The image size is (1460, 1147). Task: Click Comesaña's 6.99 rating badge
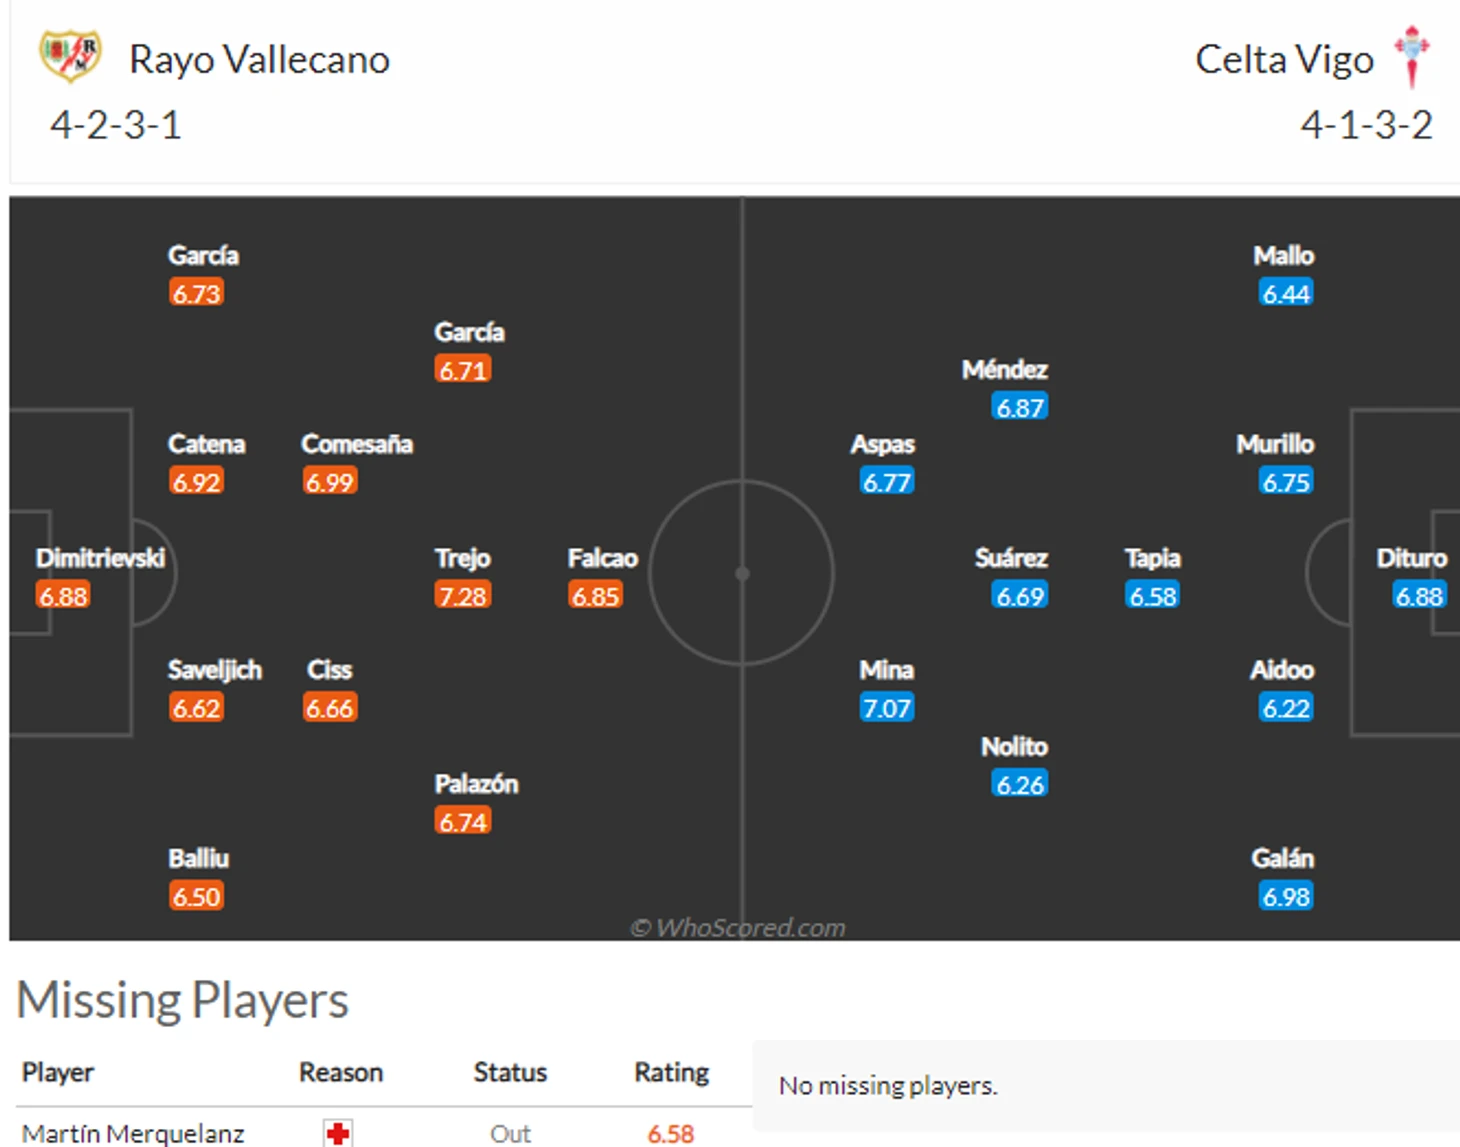coord(330,482)
